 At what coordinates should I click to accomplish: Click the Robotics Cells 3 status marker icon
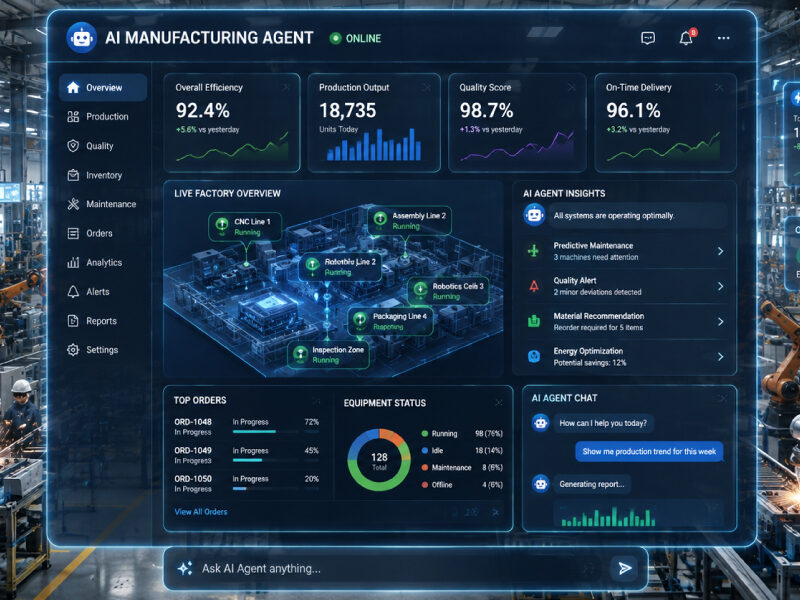point(420,289)
